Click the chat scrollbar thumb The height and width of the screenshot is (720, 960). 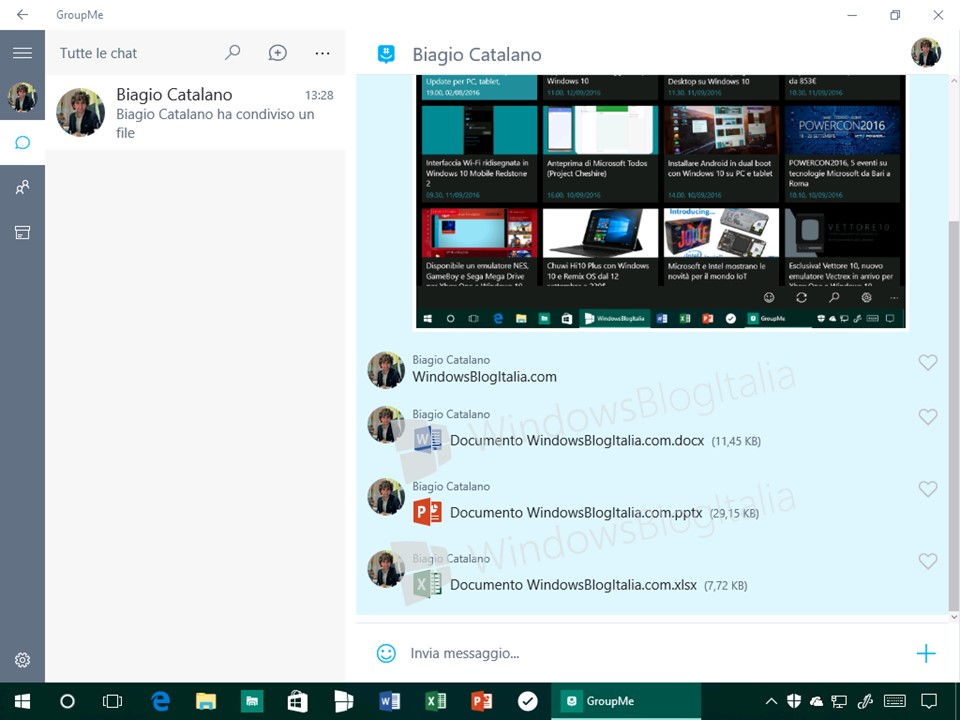(x=953, y=416)
